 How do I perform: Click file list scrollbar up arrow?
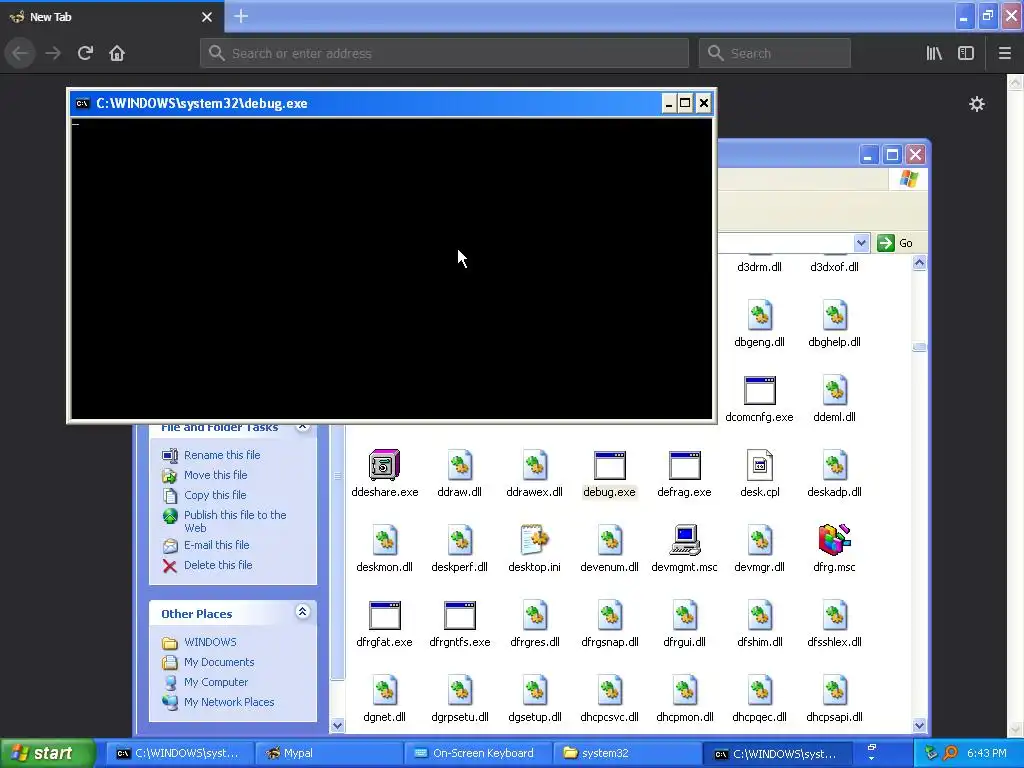pyautogui.click(x=919, y=263)
